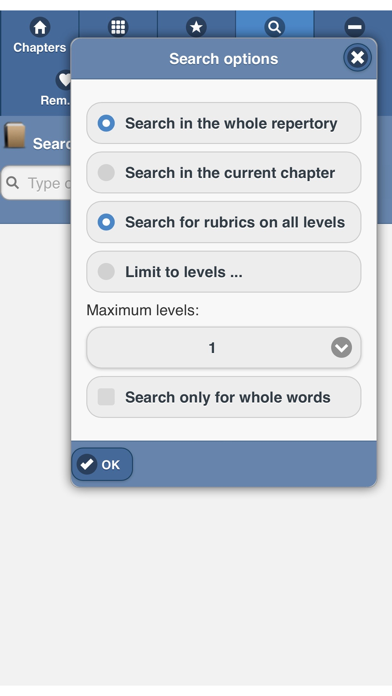
Task: Open the Maximum levels dropdown
Action: point(224,348)
